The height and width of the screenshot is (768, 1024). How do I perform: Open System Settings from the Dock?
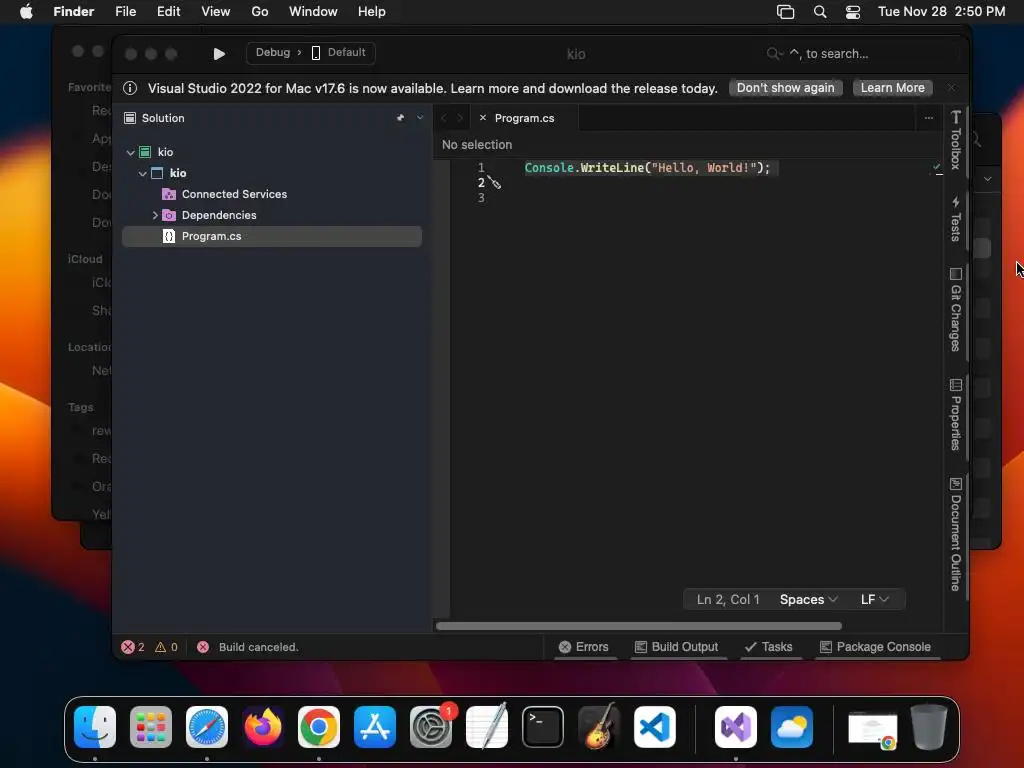431,727
